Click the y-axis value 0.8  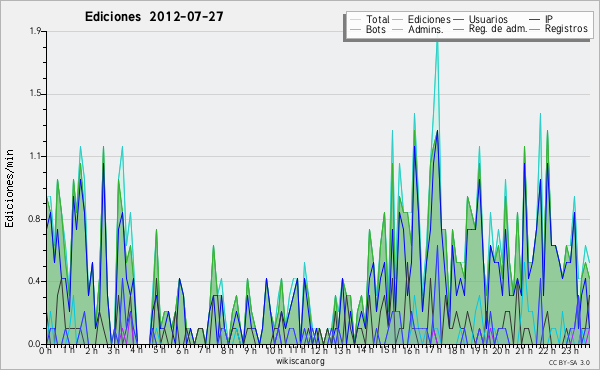35,219
